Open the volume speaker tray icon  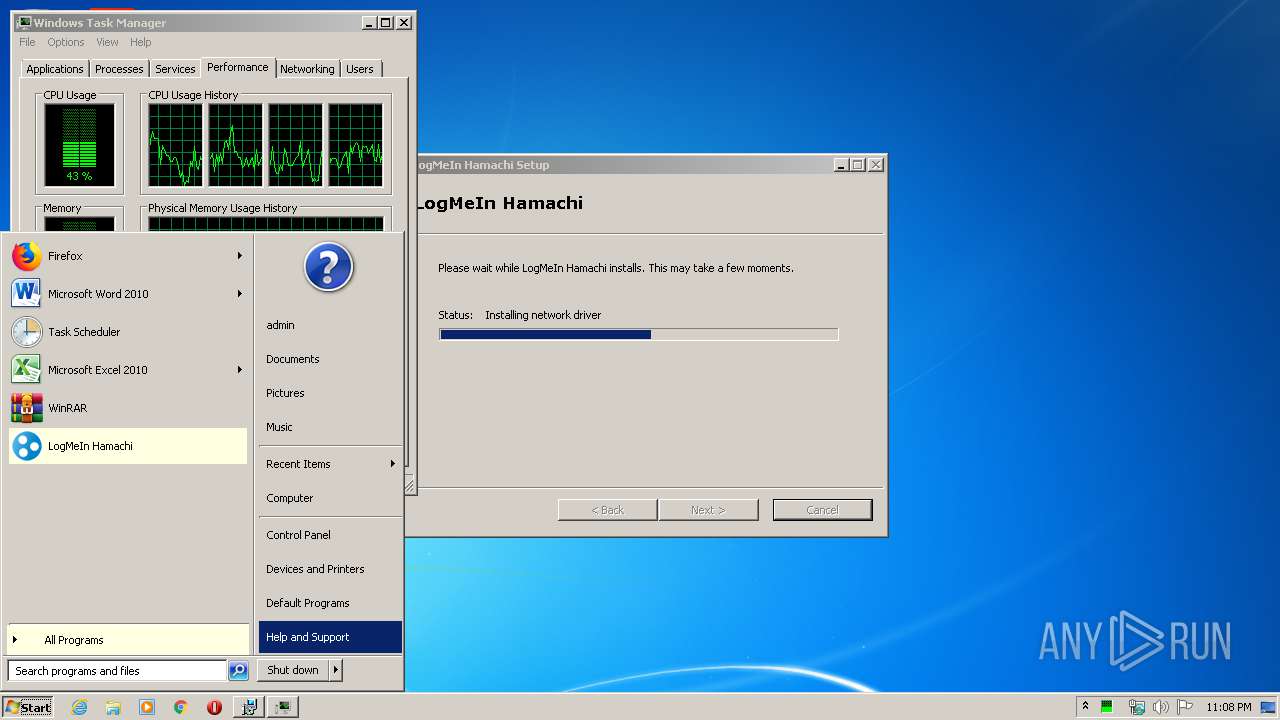click(1161, 707)
